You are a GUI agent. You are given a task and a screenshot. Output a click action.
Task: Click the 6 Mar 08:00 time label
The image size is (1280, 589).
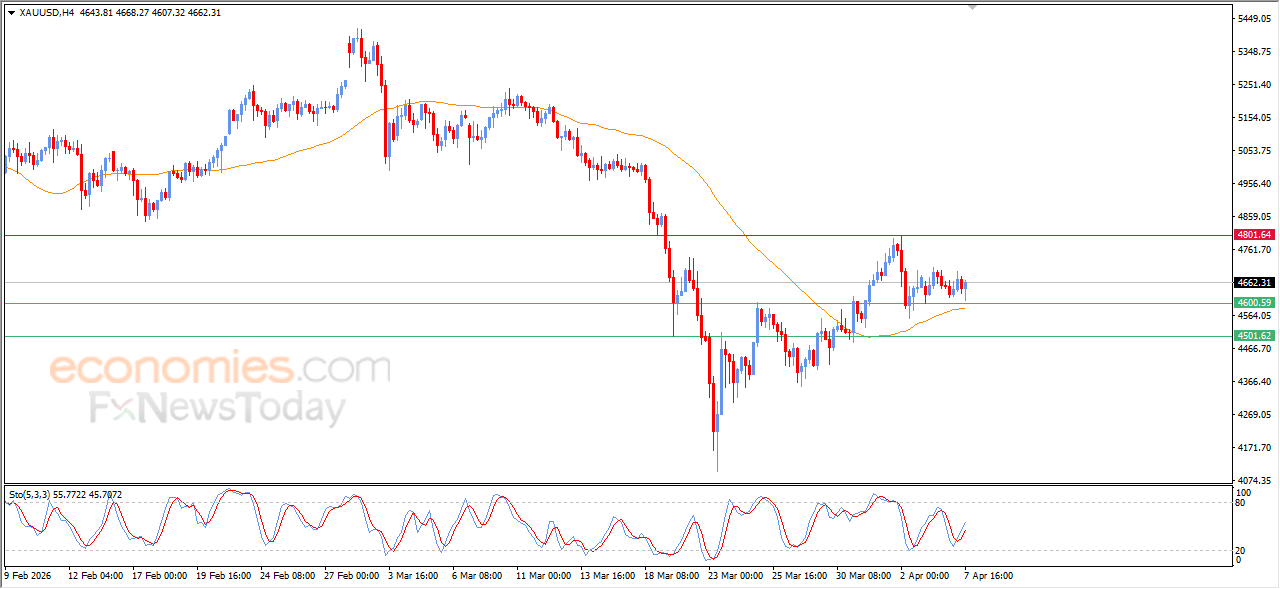point(478,576)
